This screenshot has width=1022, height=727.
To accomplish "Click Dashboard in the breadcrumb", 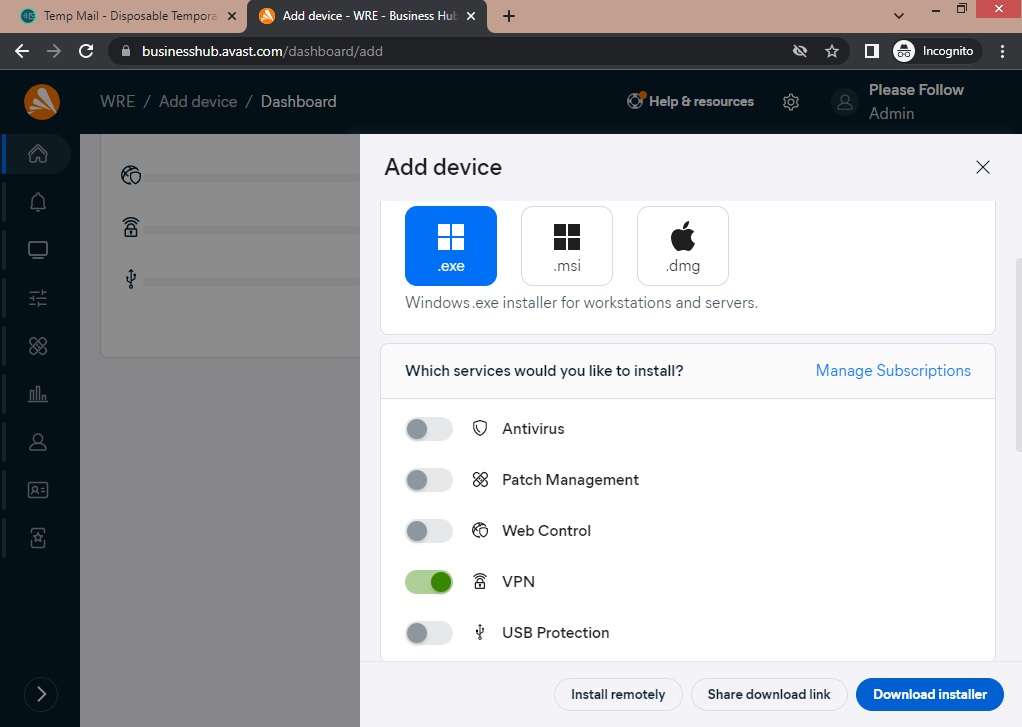I will tap(299, 102).
